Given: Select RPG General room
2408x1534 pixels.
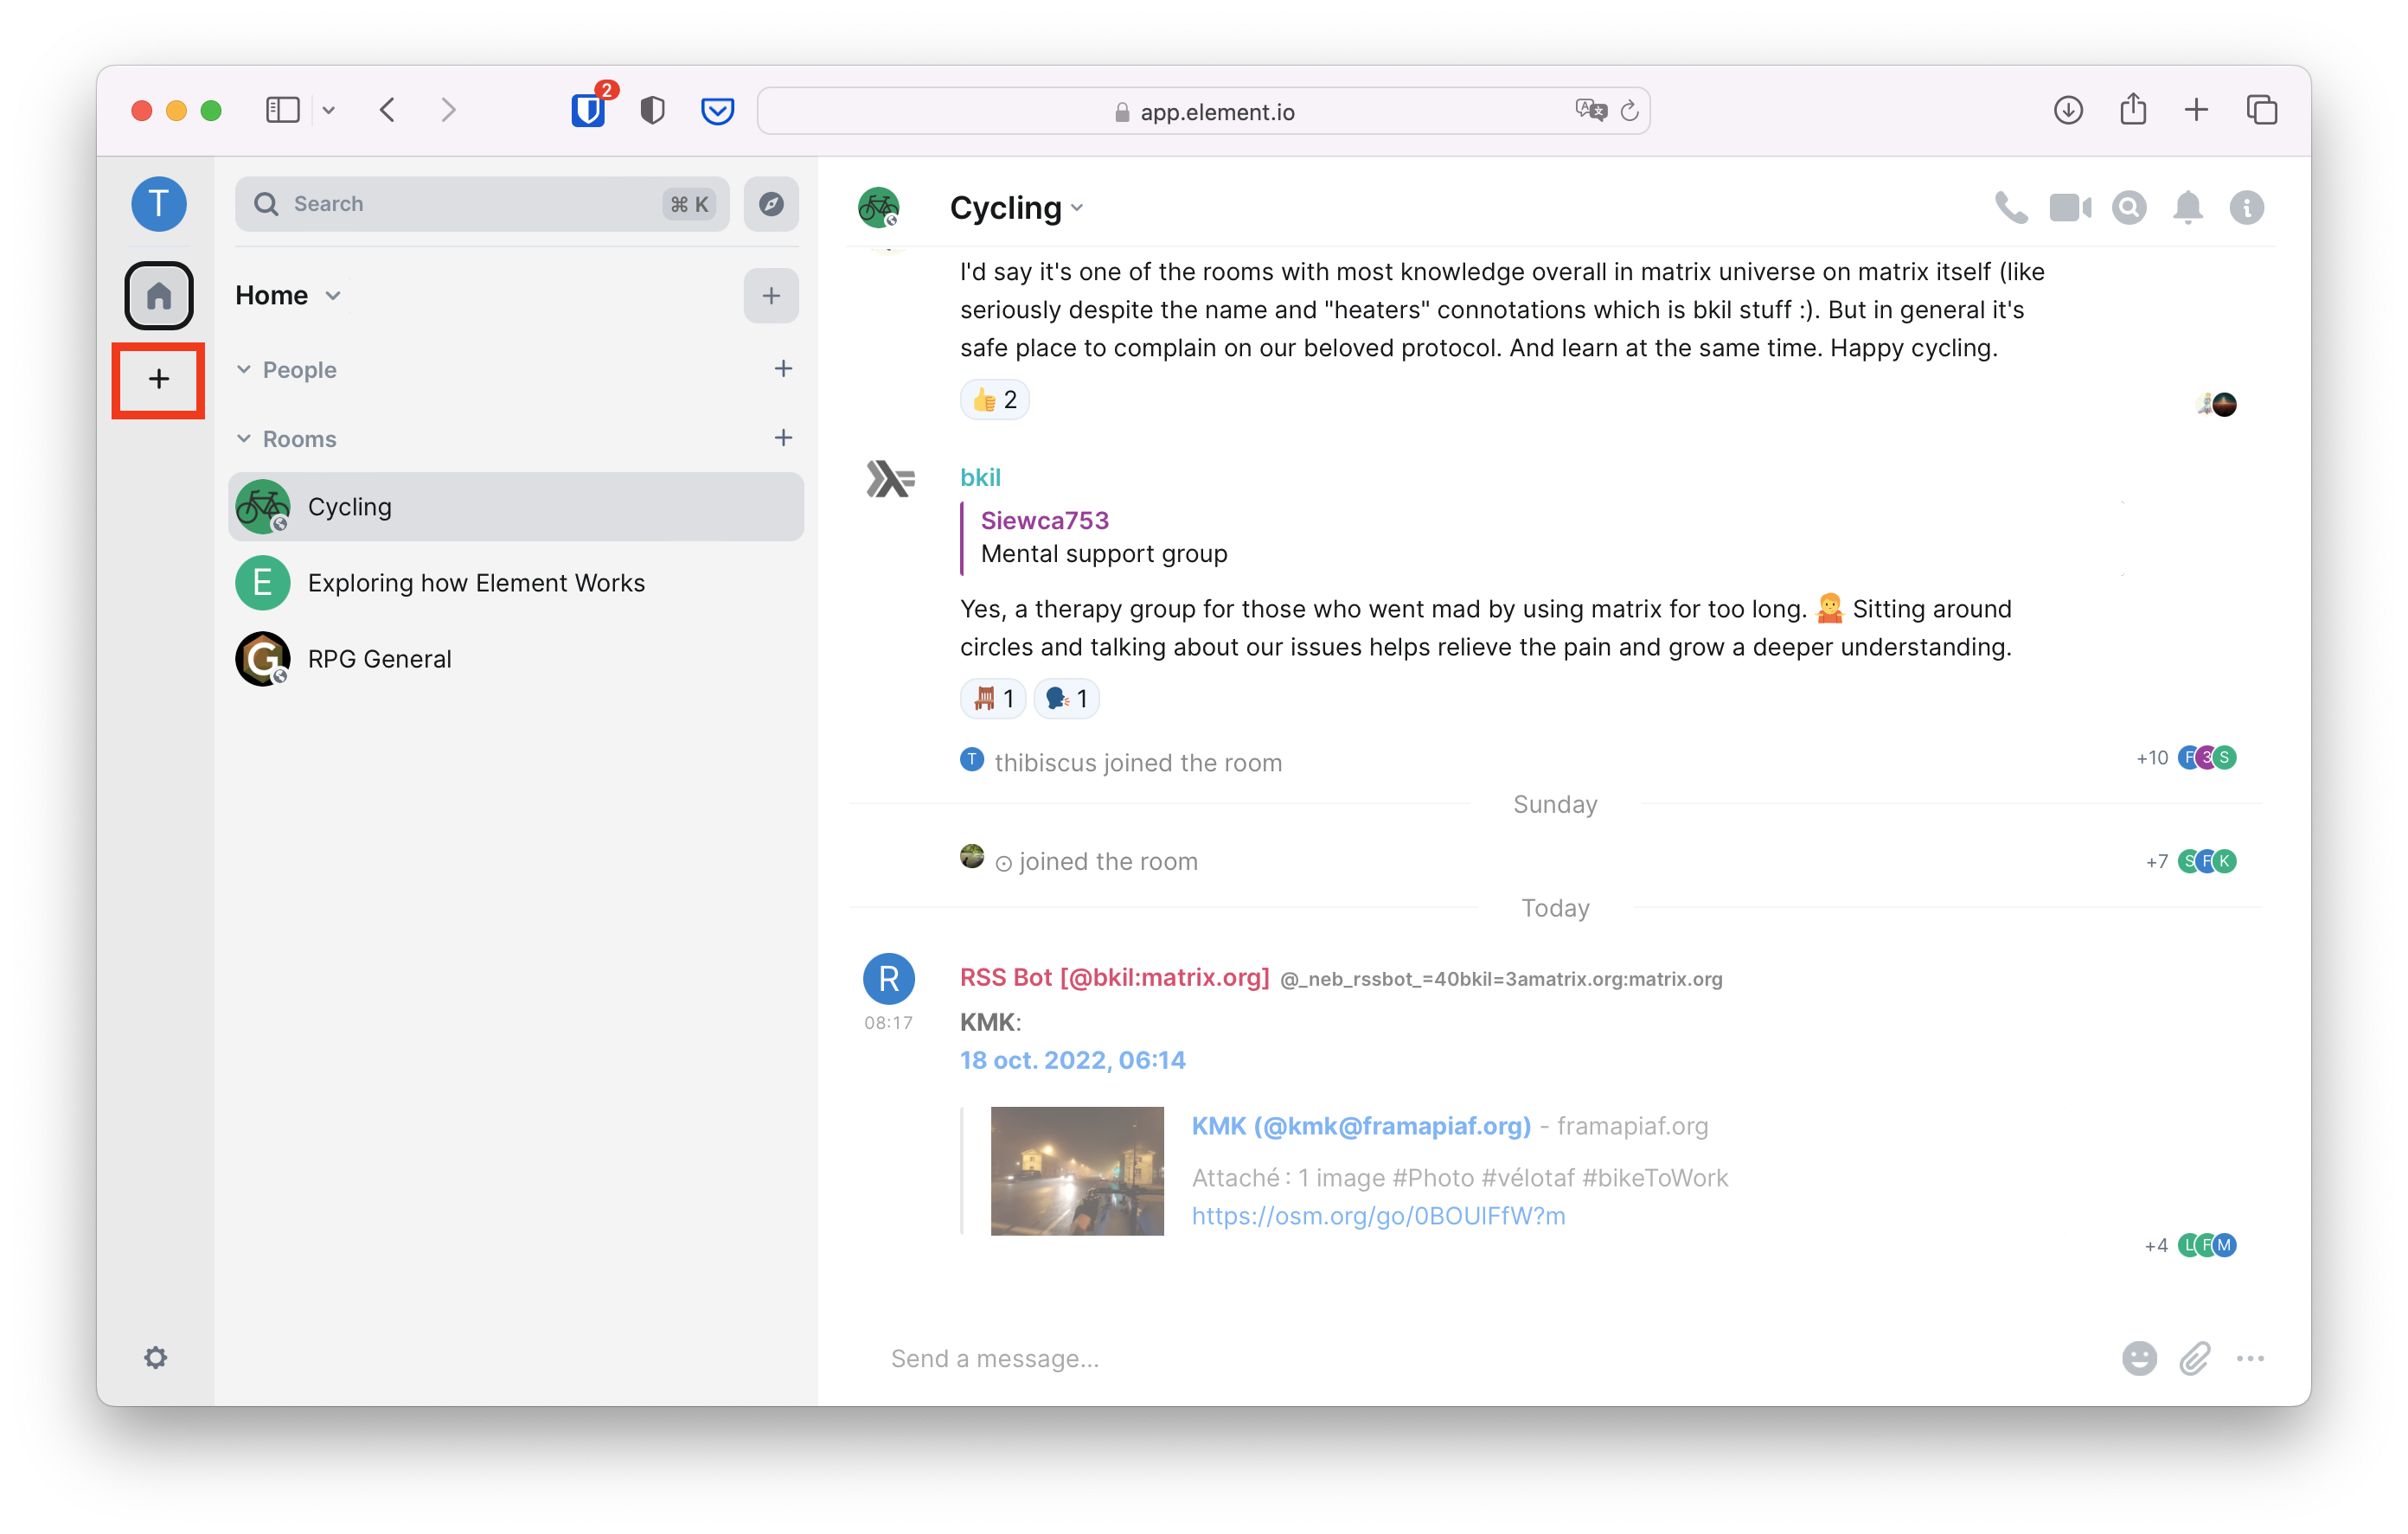Looking at the screenshot, I should (379, 659).
